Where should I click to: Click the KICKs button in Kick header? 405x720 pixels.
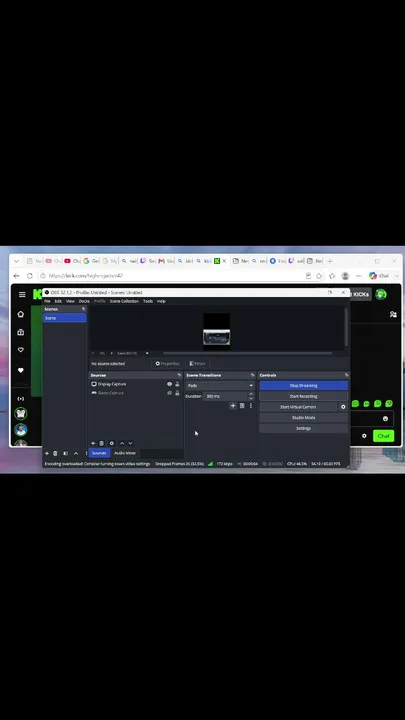(360, 294)
